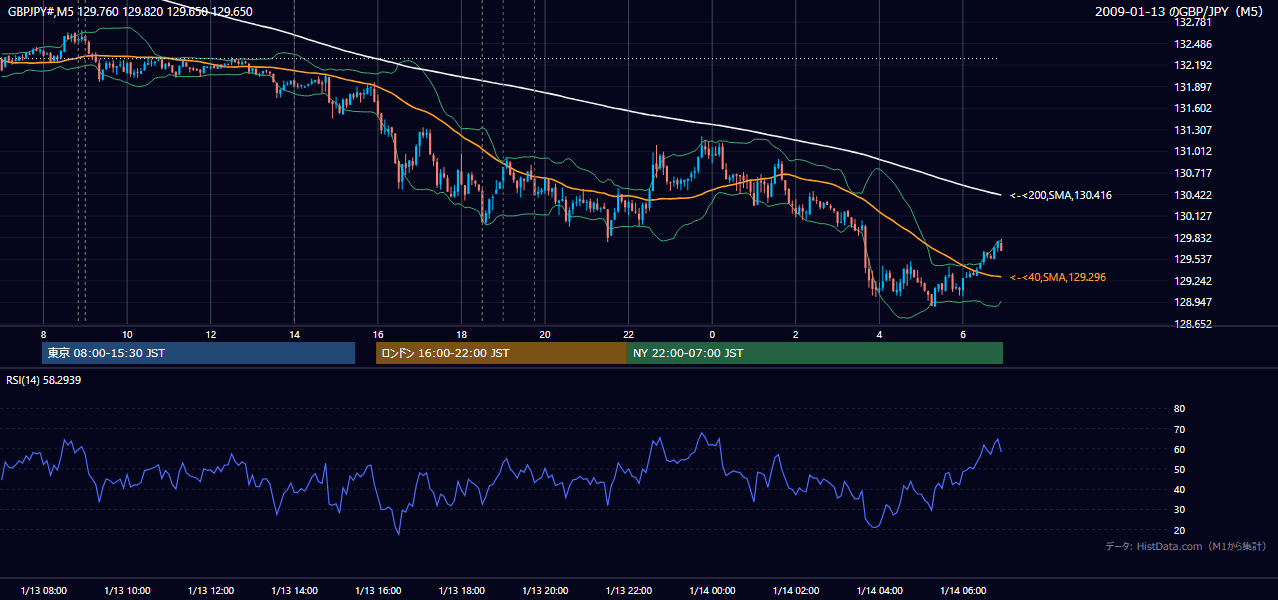The height and width of the screenshot is (600, 1278).
Task: Click price axis label 132.192
Action: (1192, 65)
